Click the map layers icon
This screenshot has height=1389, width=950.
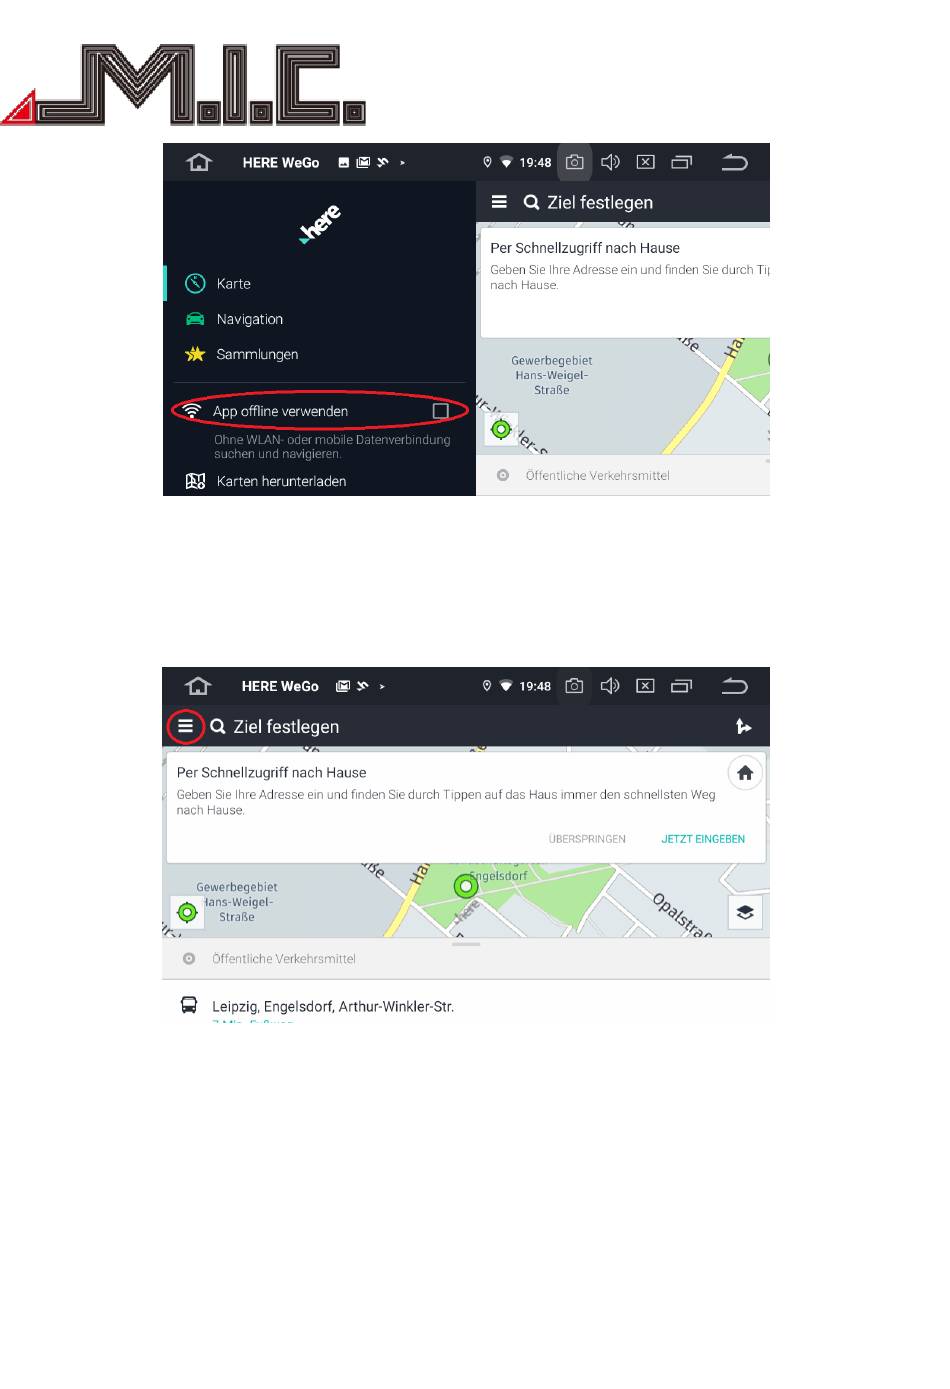[x=745, y=912]
